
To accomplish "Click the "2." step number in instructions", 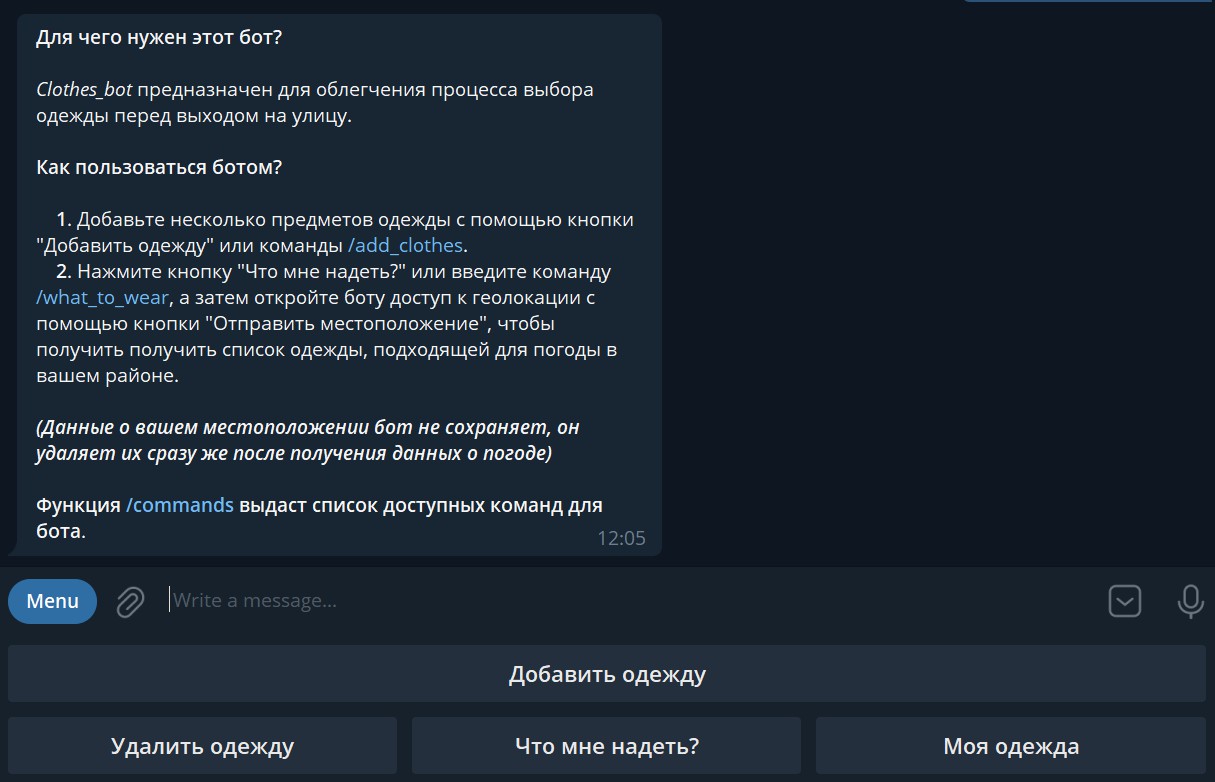I will click(65, 272).
